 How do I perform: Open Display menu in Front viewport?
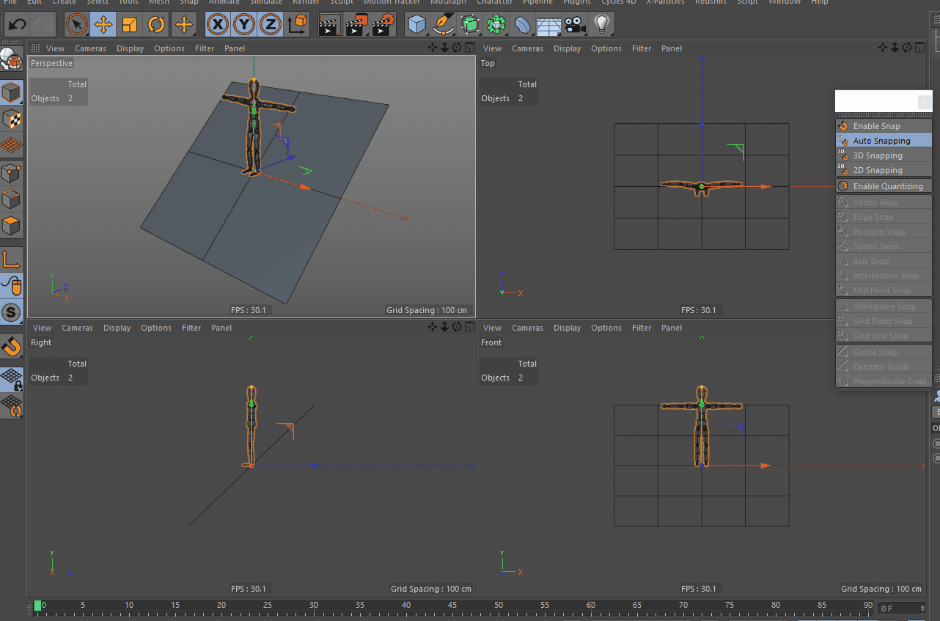(x=567, y=328)
